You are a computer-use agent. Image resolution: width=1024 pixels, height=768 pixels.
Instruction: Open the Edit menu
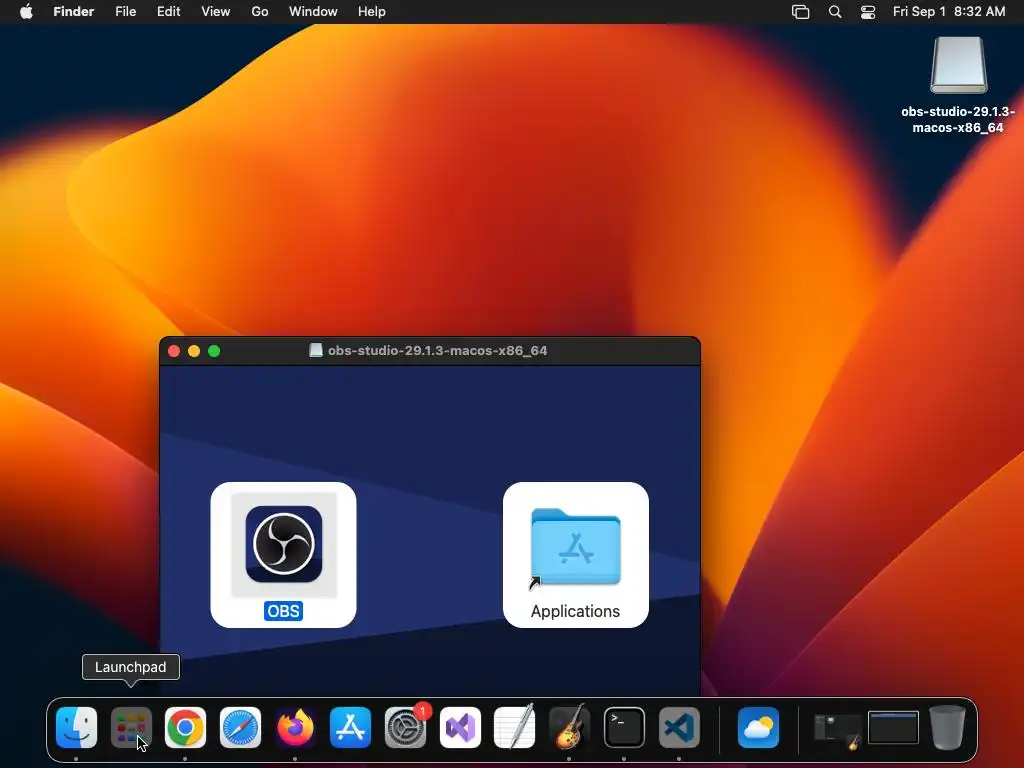pos(168,12)
